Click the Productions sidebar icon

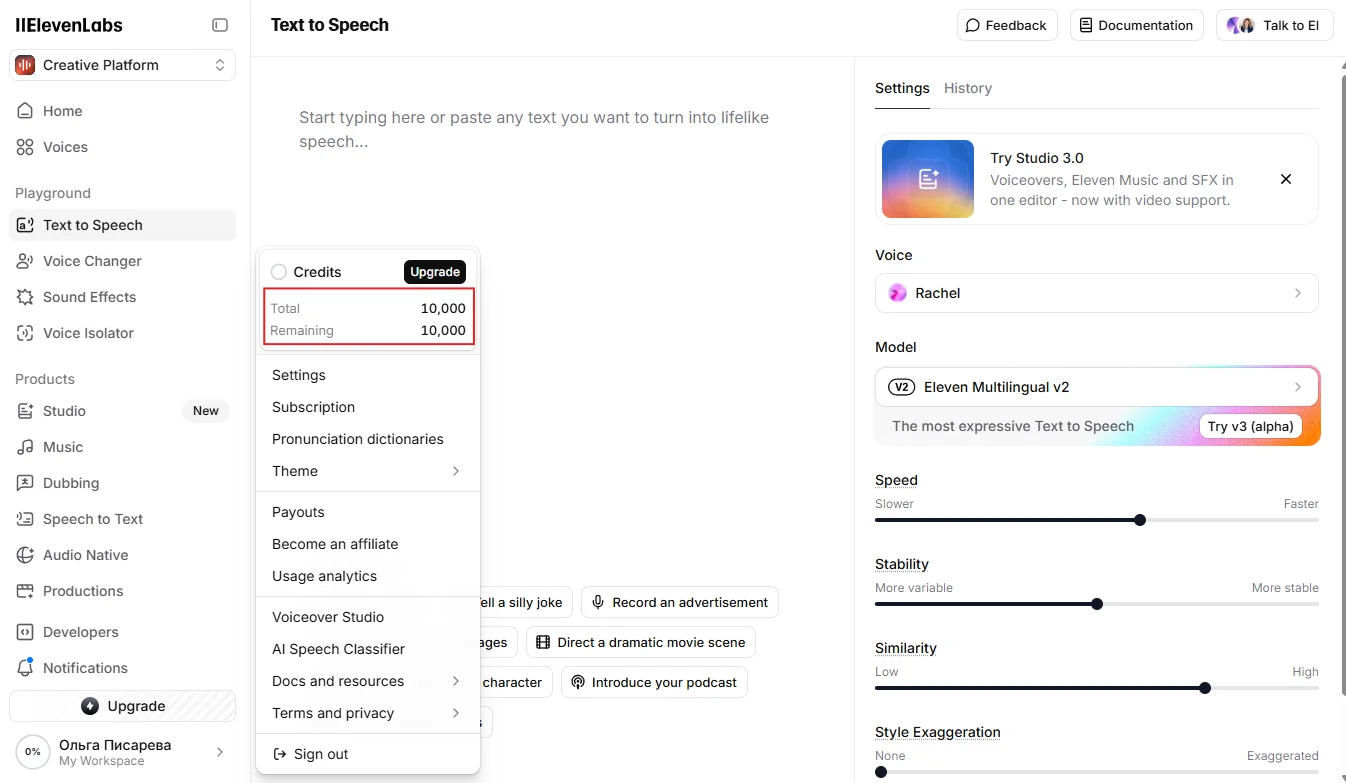pos(25,591)
